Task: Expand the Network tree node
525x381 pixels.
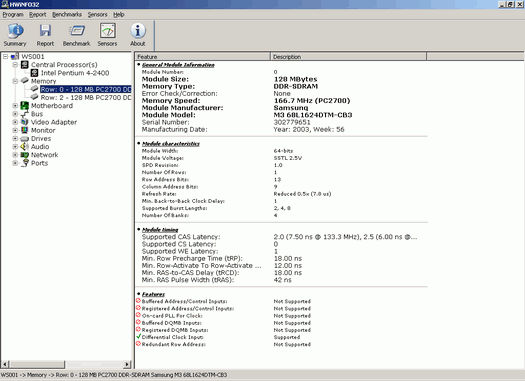Action: pos(15,155)
